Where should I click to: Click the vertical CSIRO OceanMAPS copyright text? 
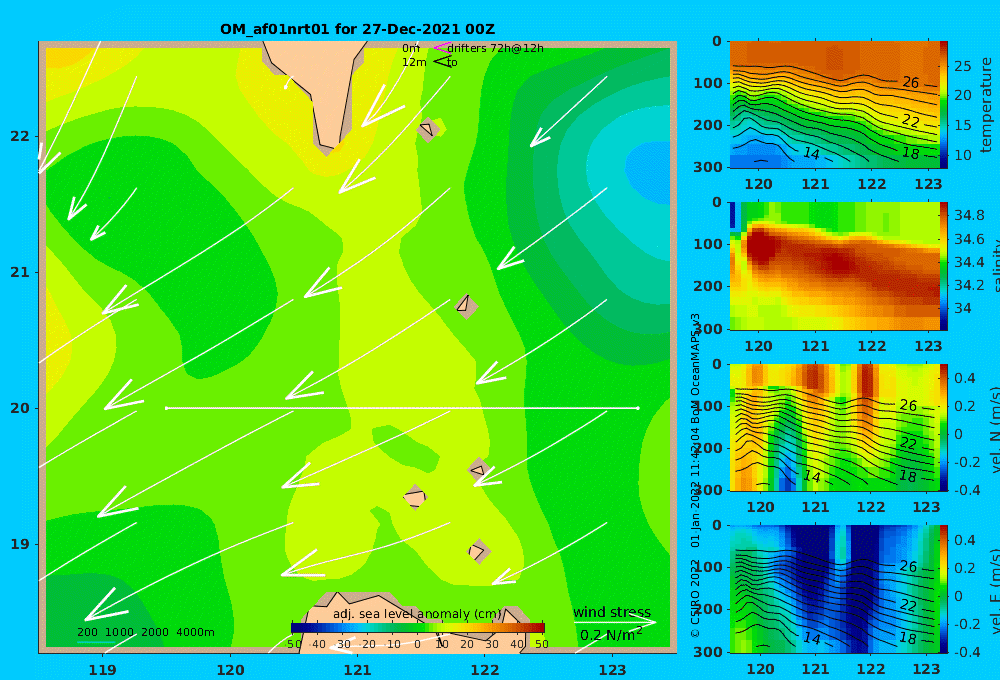tap(695, 475)
